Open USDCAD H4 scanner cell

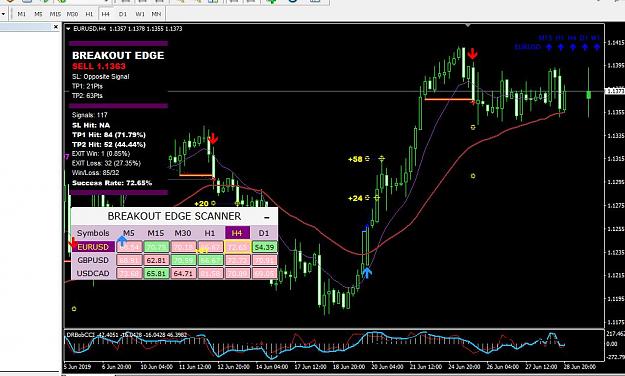tap(237, 273)
